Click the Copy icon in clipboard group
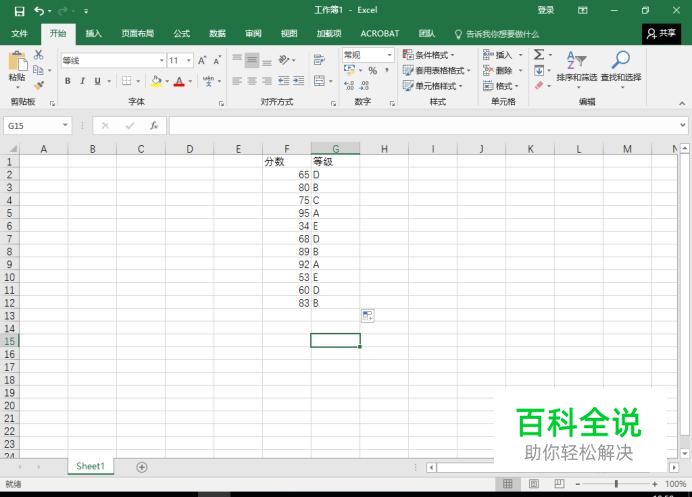Screen dimensions: 692x497 click(38, 70)
